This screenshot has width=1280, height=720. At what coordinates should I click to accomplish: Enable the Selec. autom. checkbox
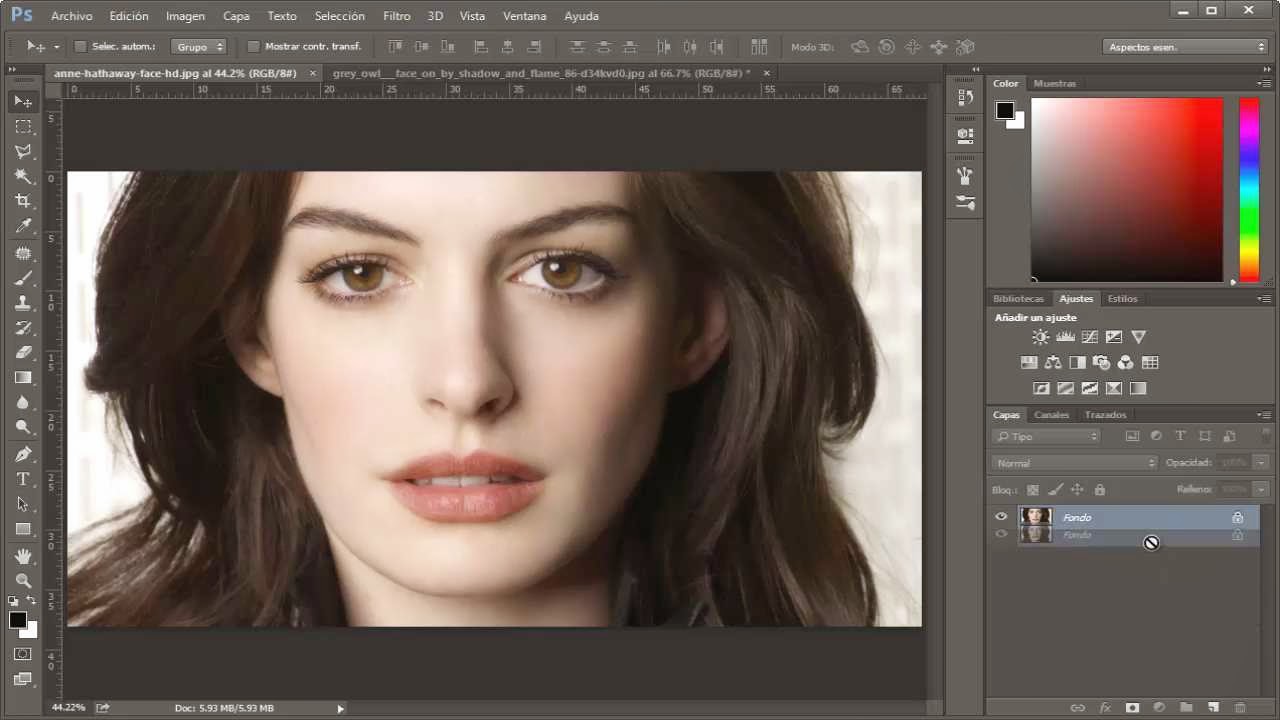pyautogui.click(x=81, y=46)
